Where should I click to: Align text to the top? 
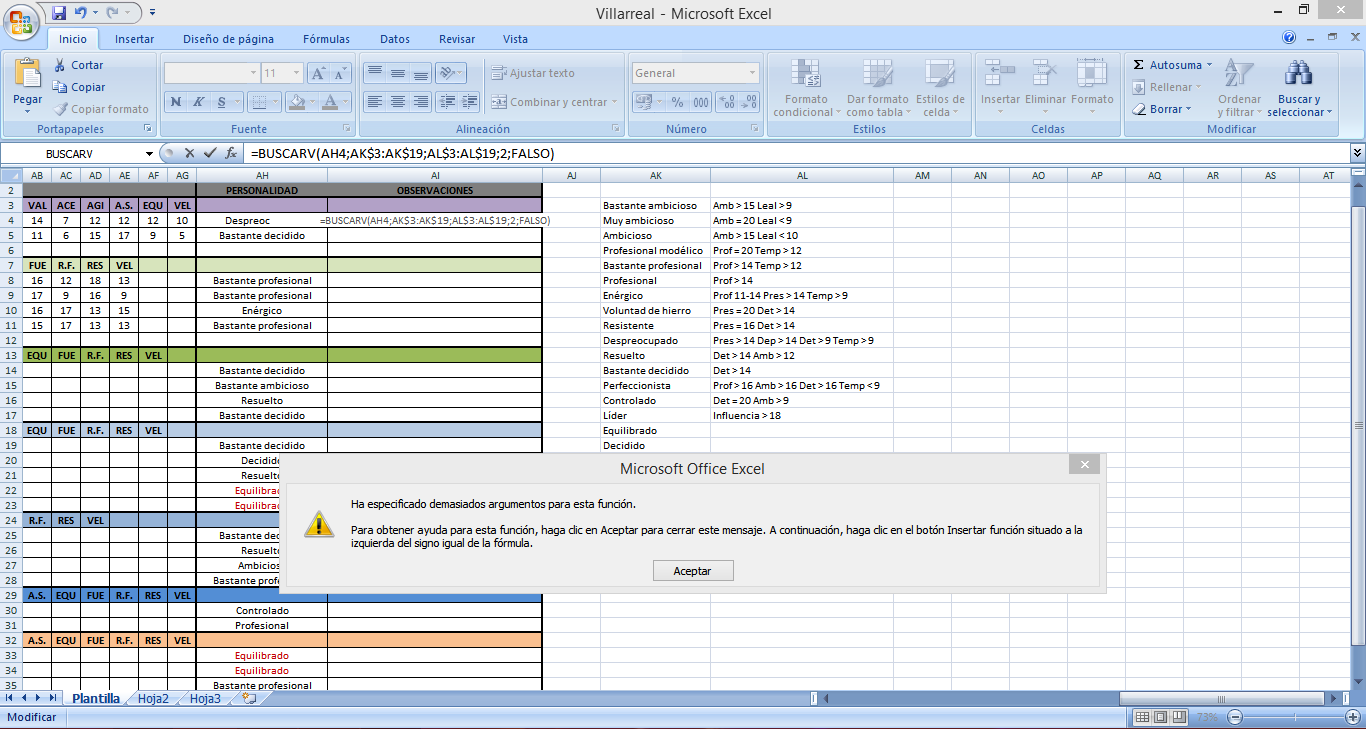tap(374, 73)
